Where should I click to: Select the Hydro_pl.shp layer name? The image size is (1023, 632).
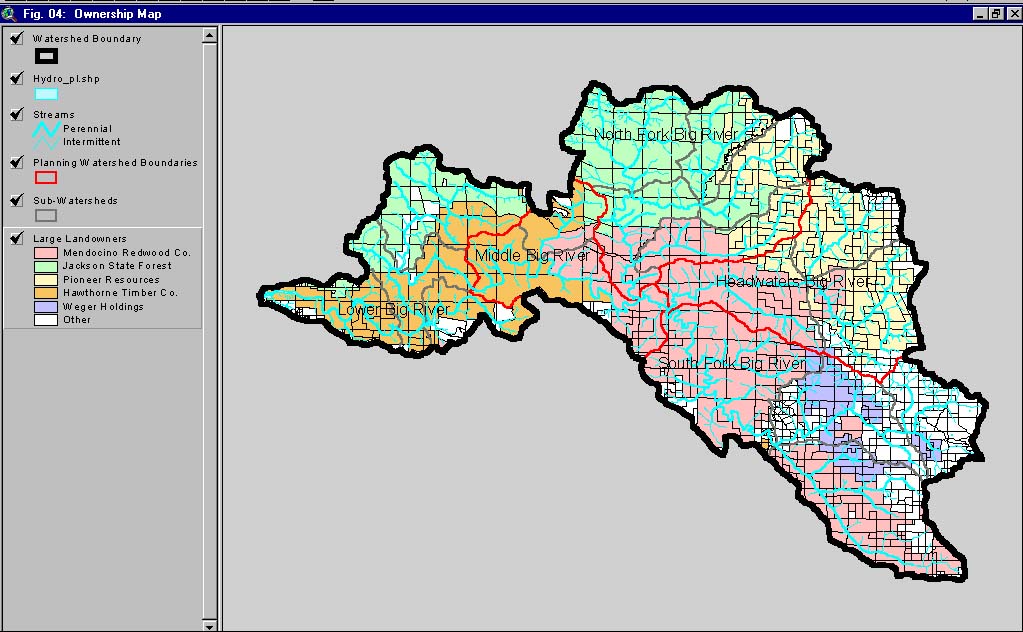[67, 79]
